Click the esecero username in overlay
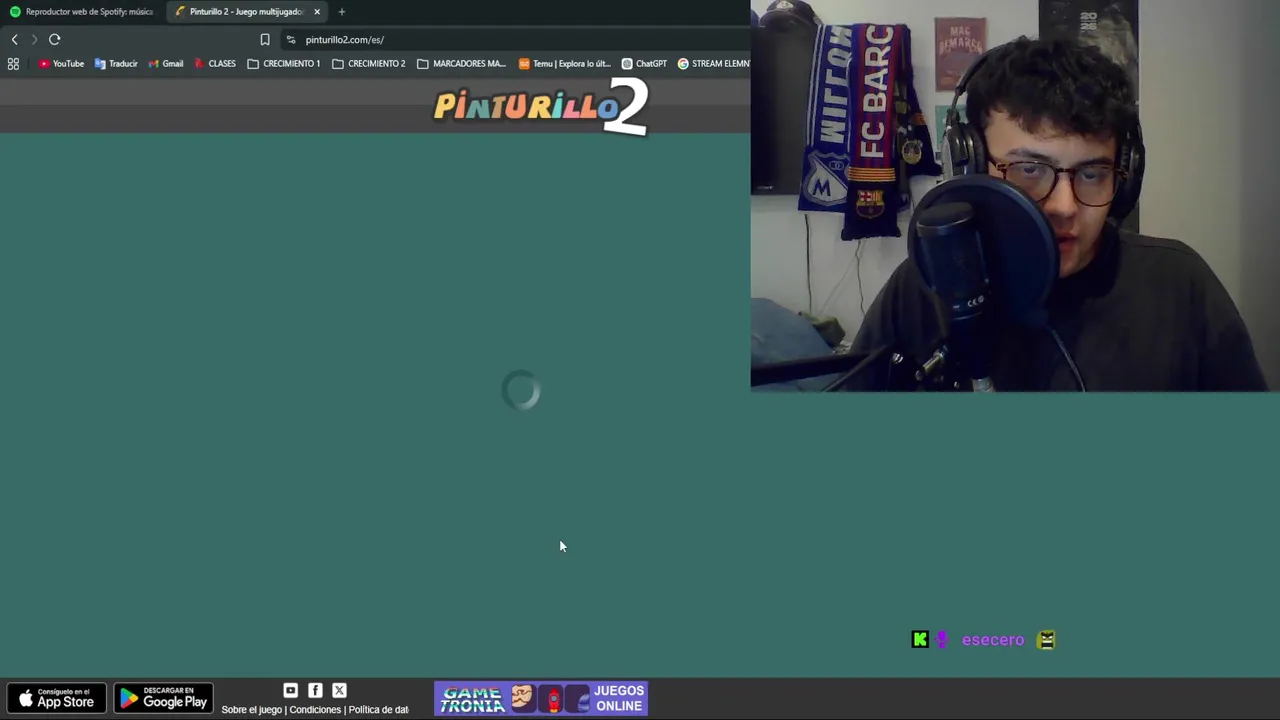Viewport: 1280px width, 720px height. [x=993, y=640]
